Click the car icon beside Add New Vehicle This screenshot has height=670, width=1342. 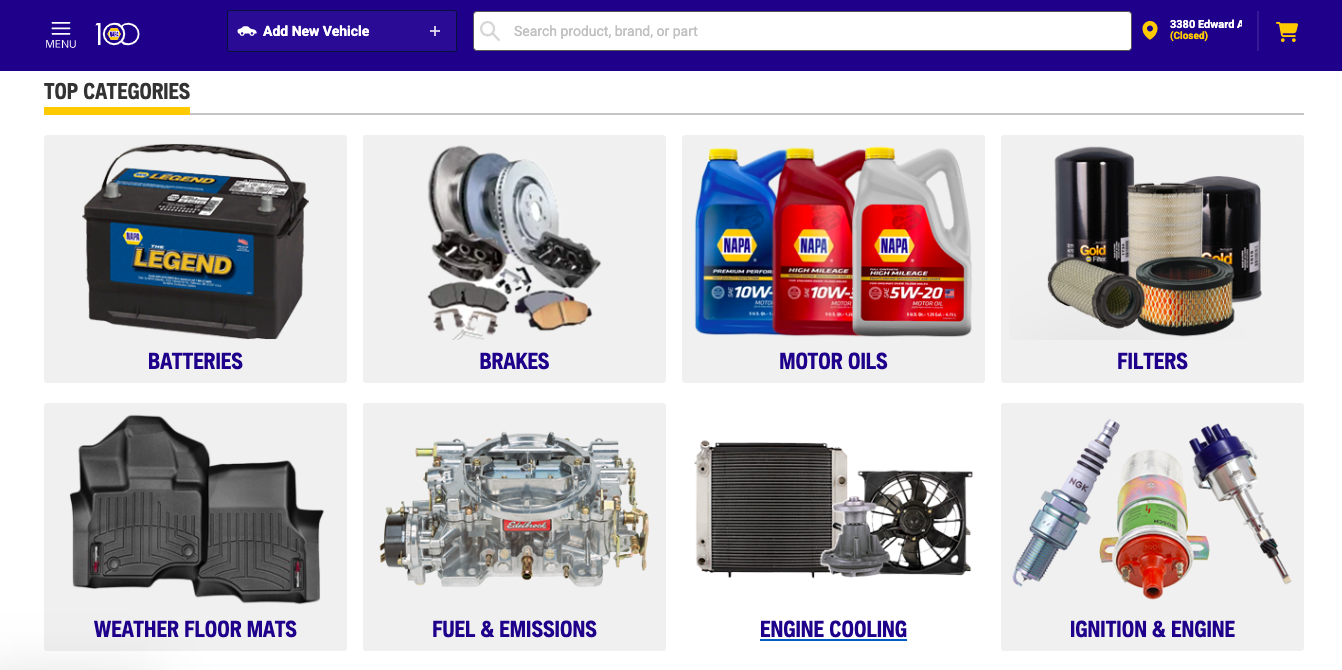pyautogui.click(x=247, y=31)
